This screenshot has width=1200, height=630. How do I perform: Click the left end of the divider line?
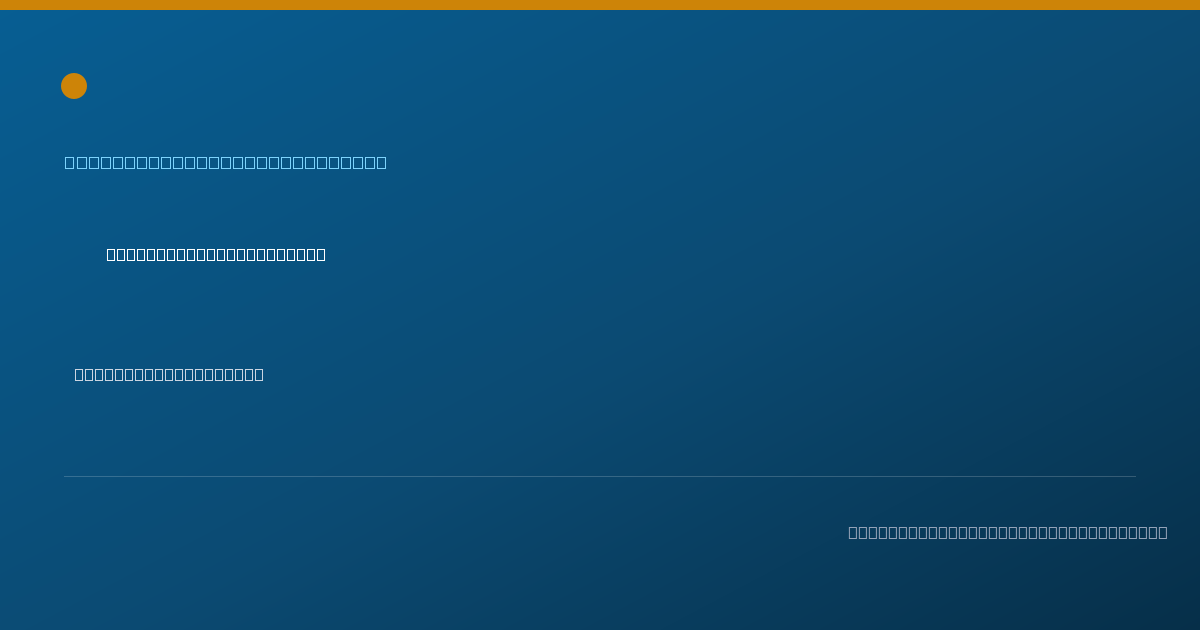(x=66, y=476)
